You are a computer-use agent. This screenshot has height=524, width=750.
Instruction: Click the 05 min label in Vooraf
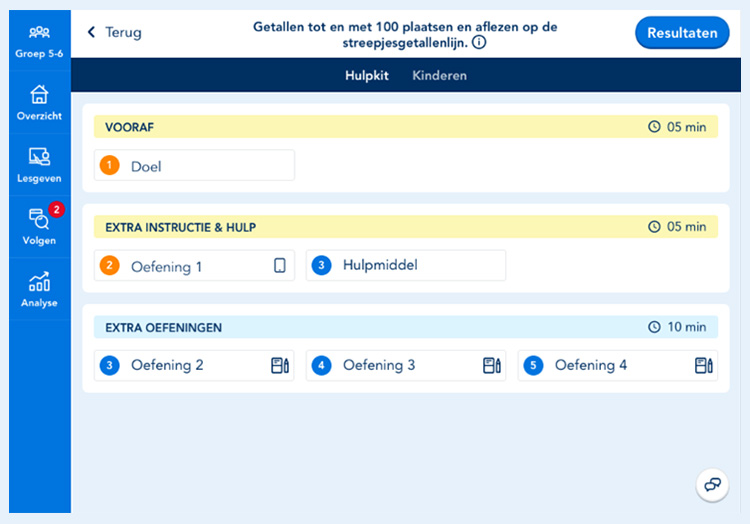pyautogui.click(x=686, y=127)
